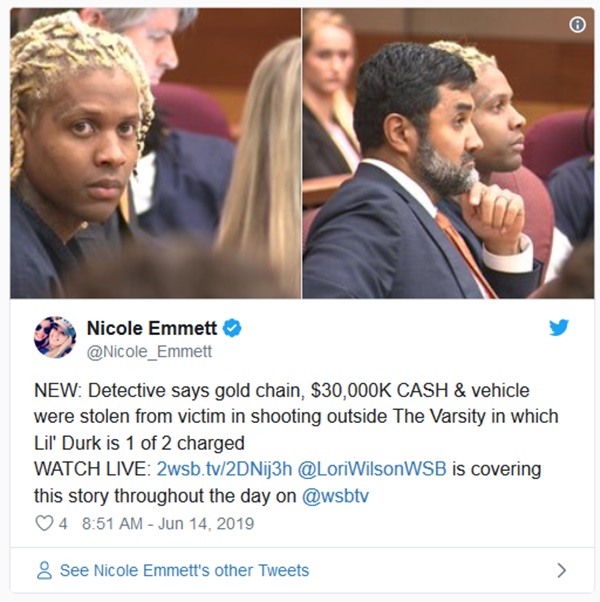Click the person icon beside other Tweets
This screenshot has height=602, width=600.
(44, 570)
